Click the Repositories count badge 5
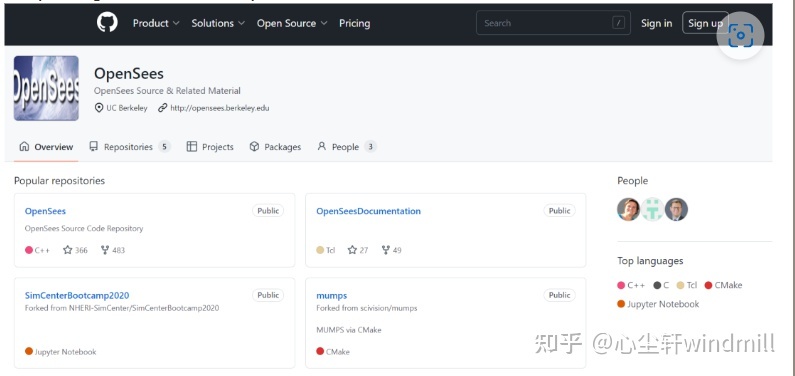The image size is (795, 376). point(164,147)
